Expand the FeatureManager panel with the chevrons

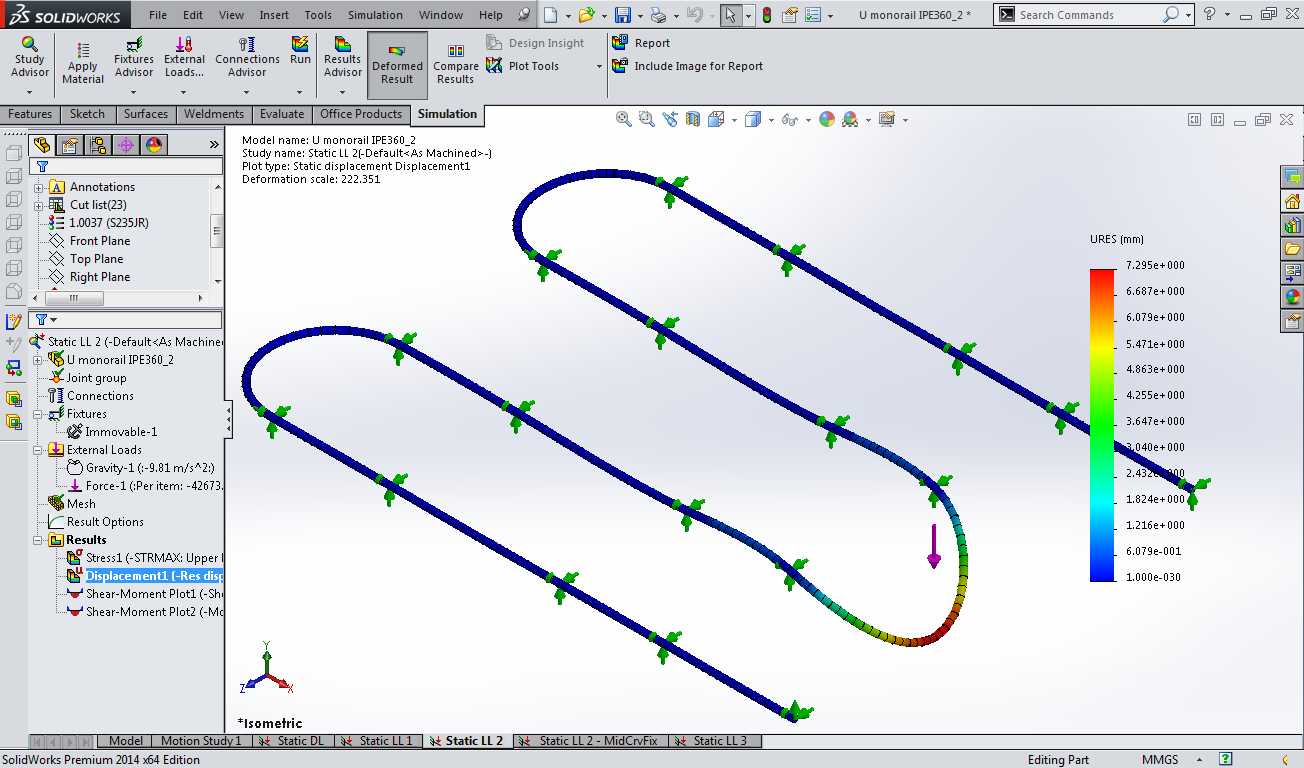click(213, 145)
